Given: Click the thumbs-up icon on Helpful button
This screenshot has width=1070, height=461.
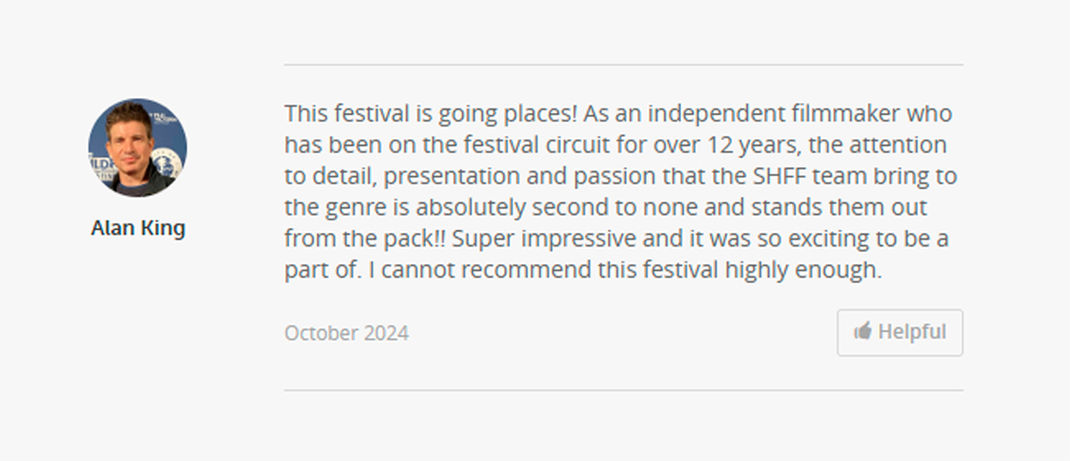Looking at the screenshot, I should [x=862, y=332].
